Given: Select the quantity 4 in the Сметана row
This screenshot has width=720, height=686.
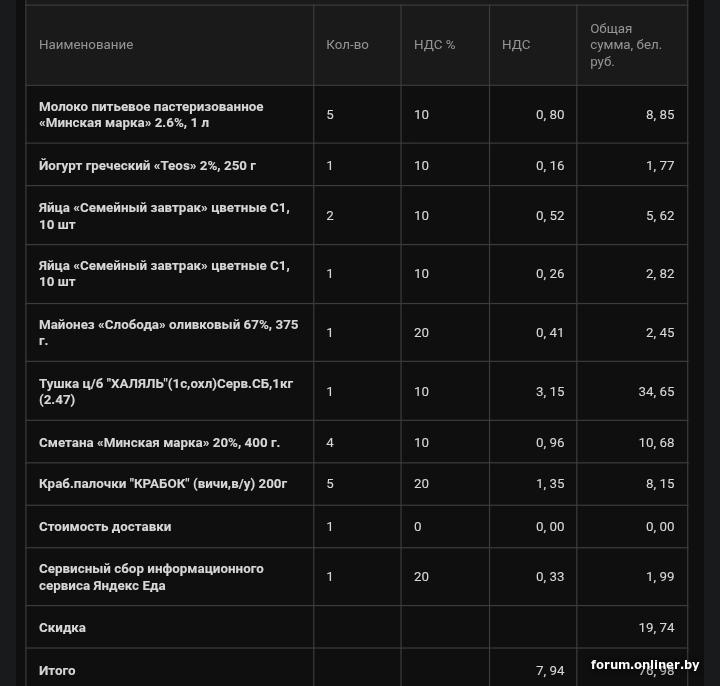Looking at the screenshot, I should 330,442.
